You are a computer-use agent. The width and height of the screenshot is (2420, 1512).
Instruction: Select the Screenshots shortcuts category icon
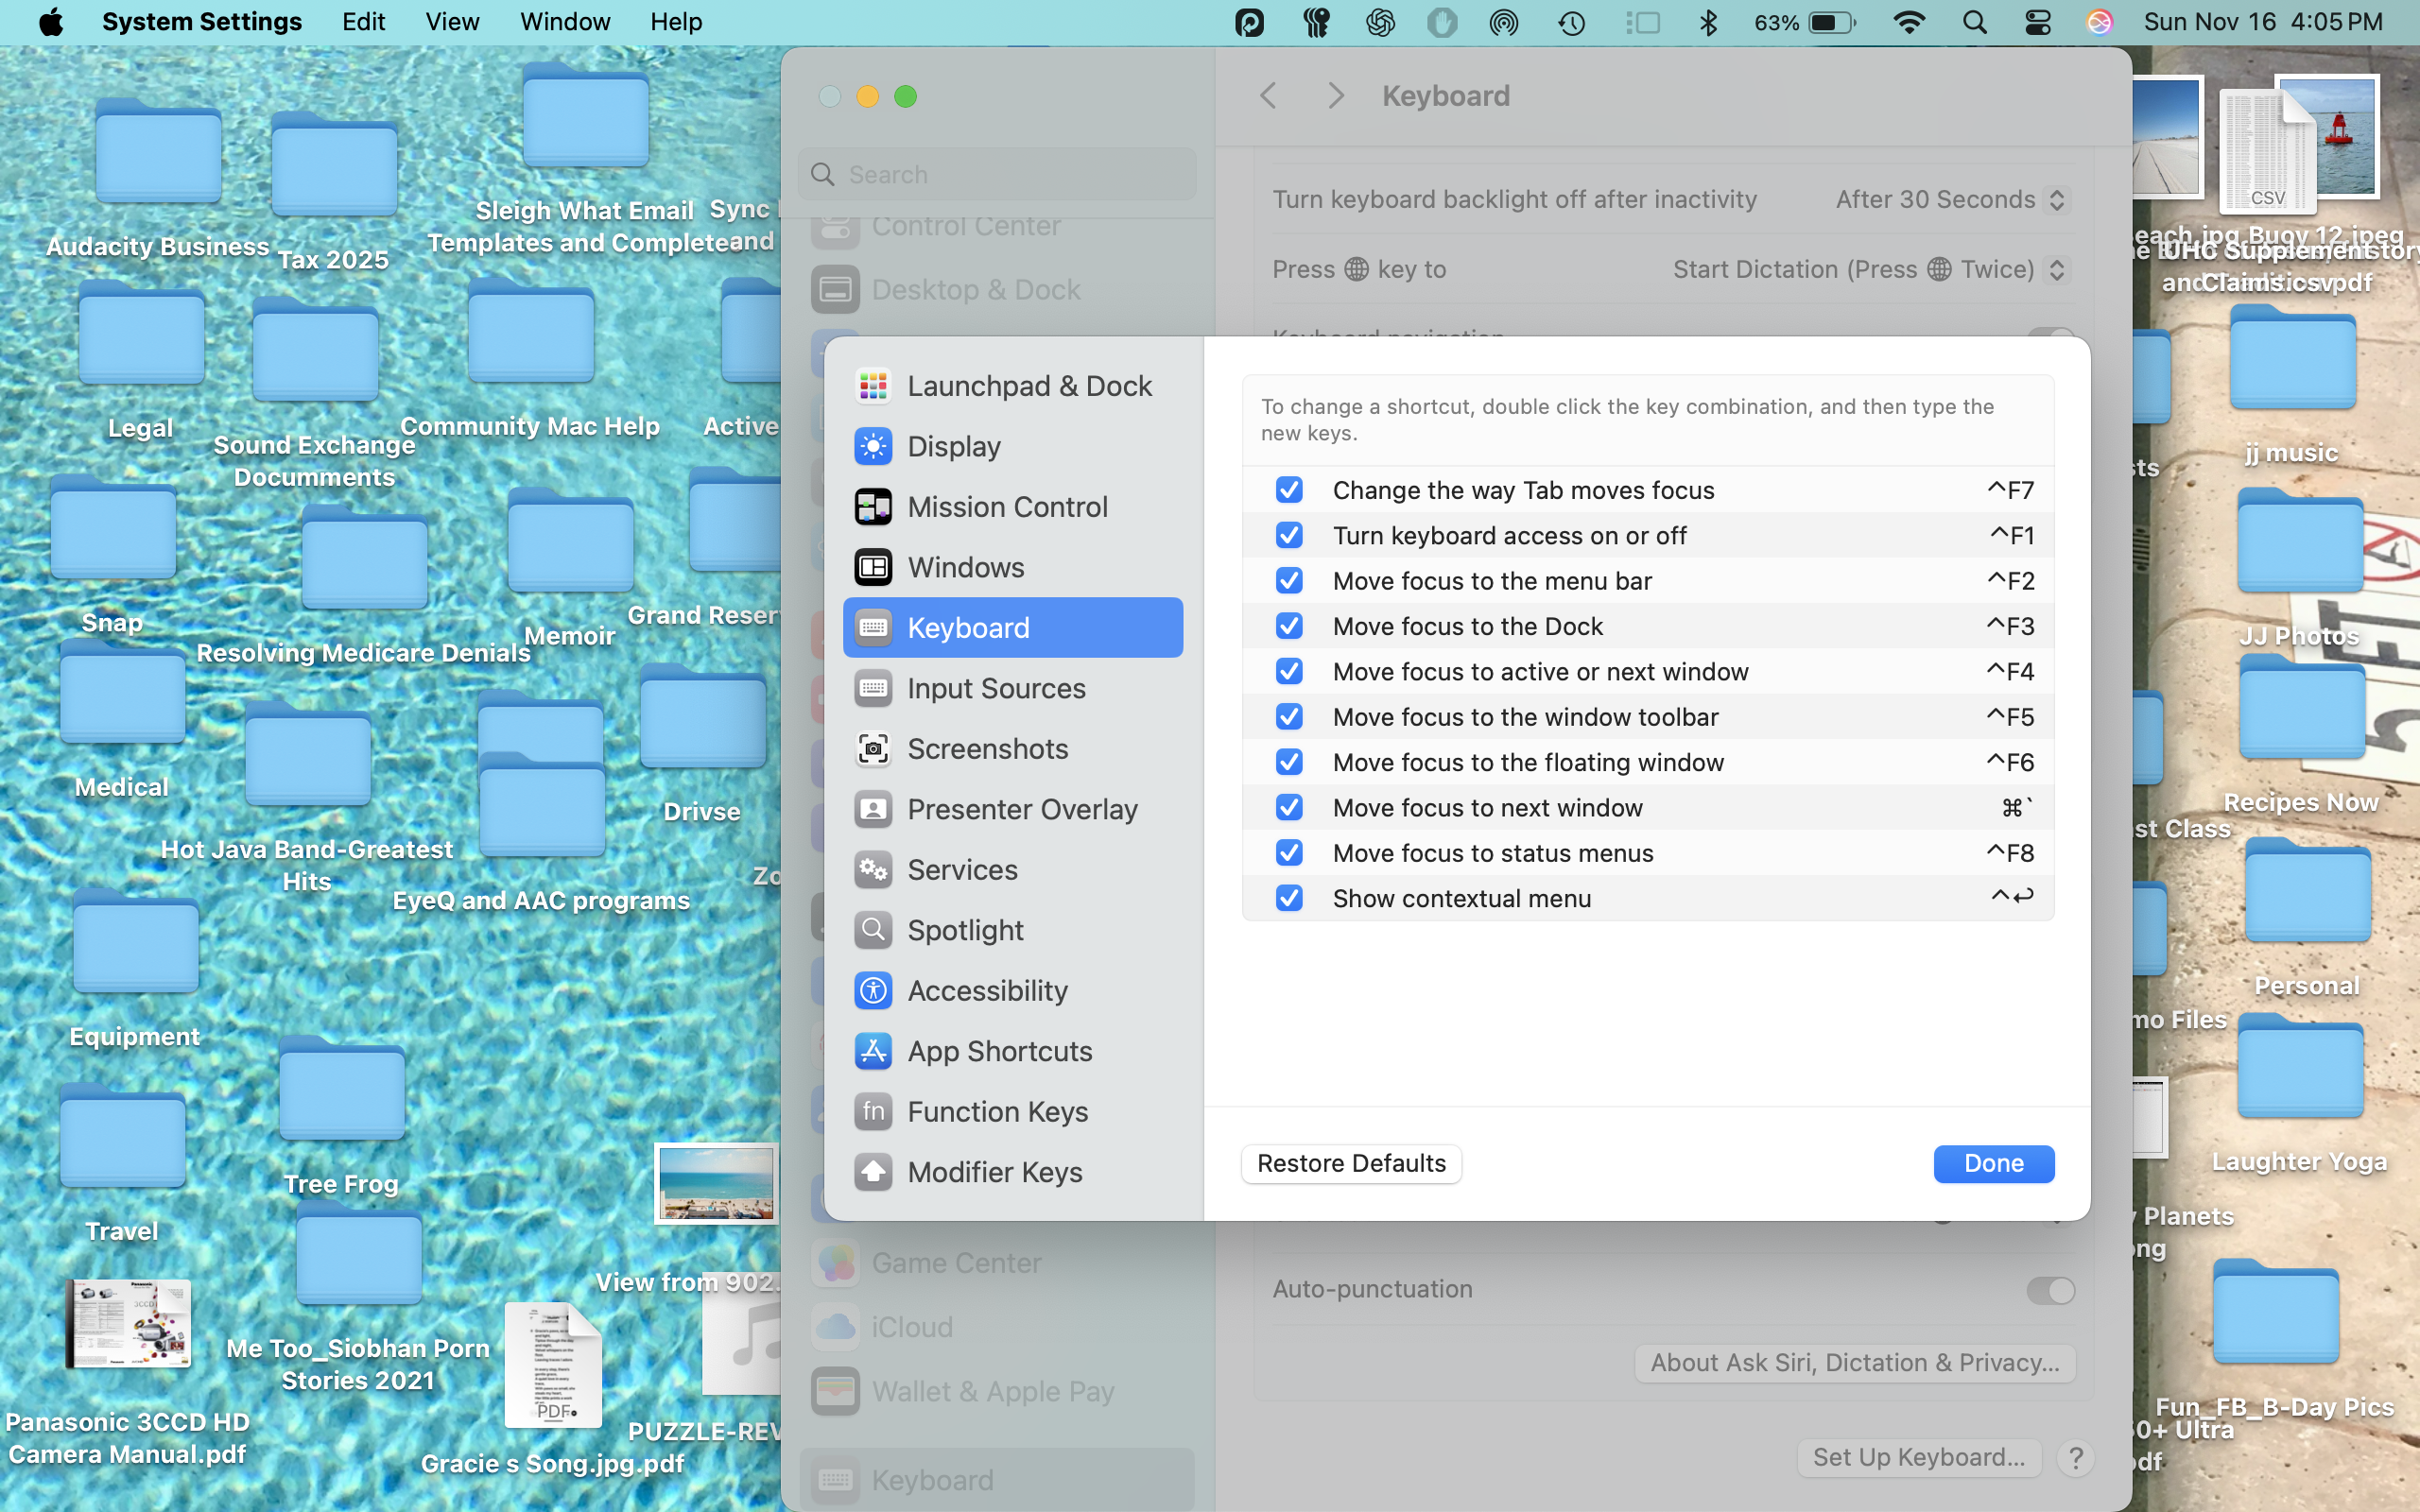point(873,749)
